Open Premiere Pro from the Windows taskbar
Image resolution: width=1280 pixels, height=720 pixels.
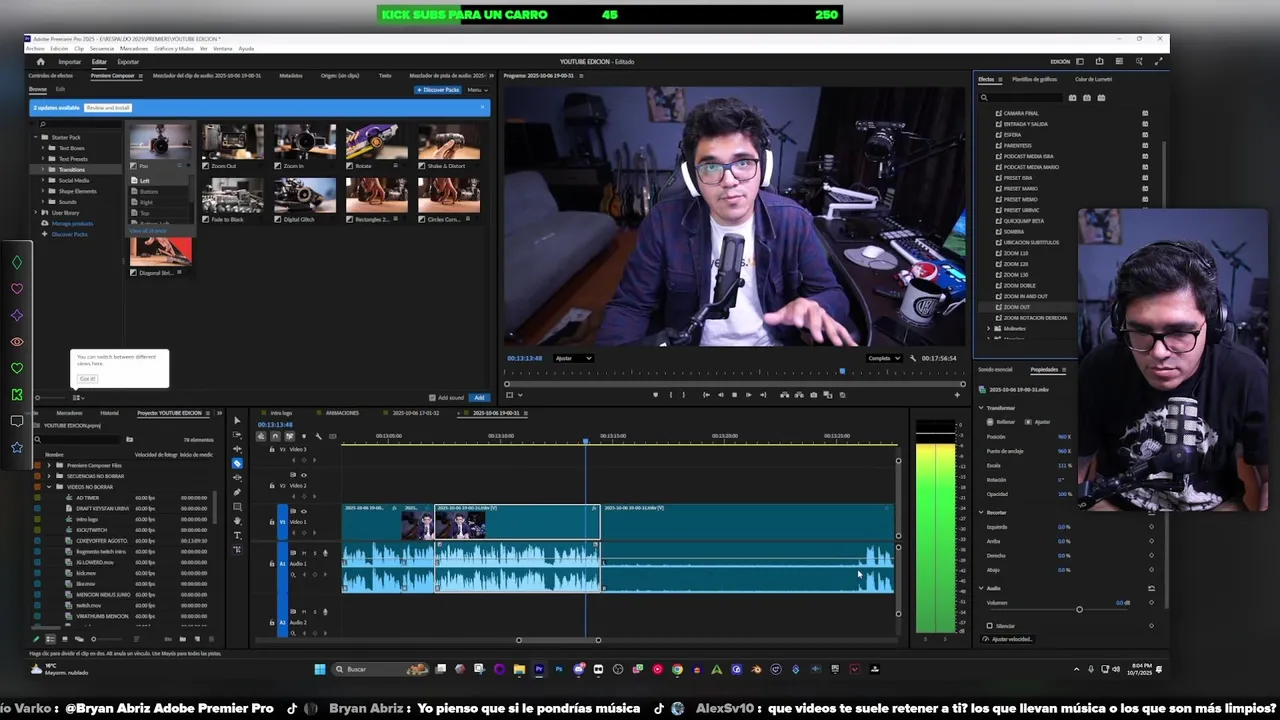click(539, 669)
